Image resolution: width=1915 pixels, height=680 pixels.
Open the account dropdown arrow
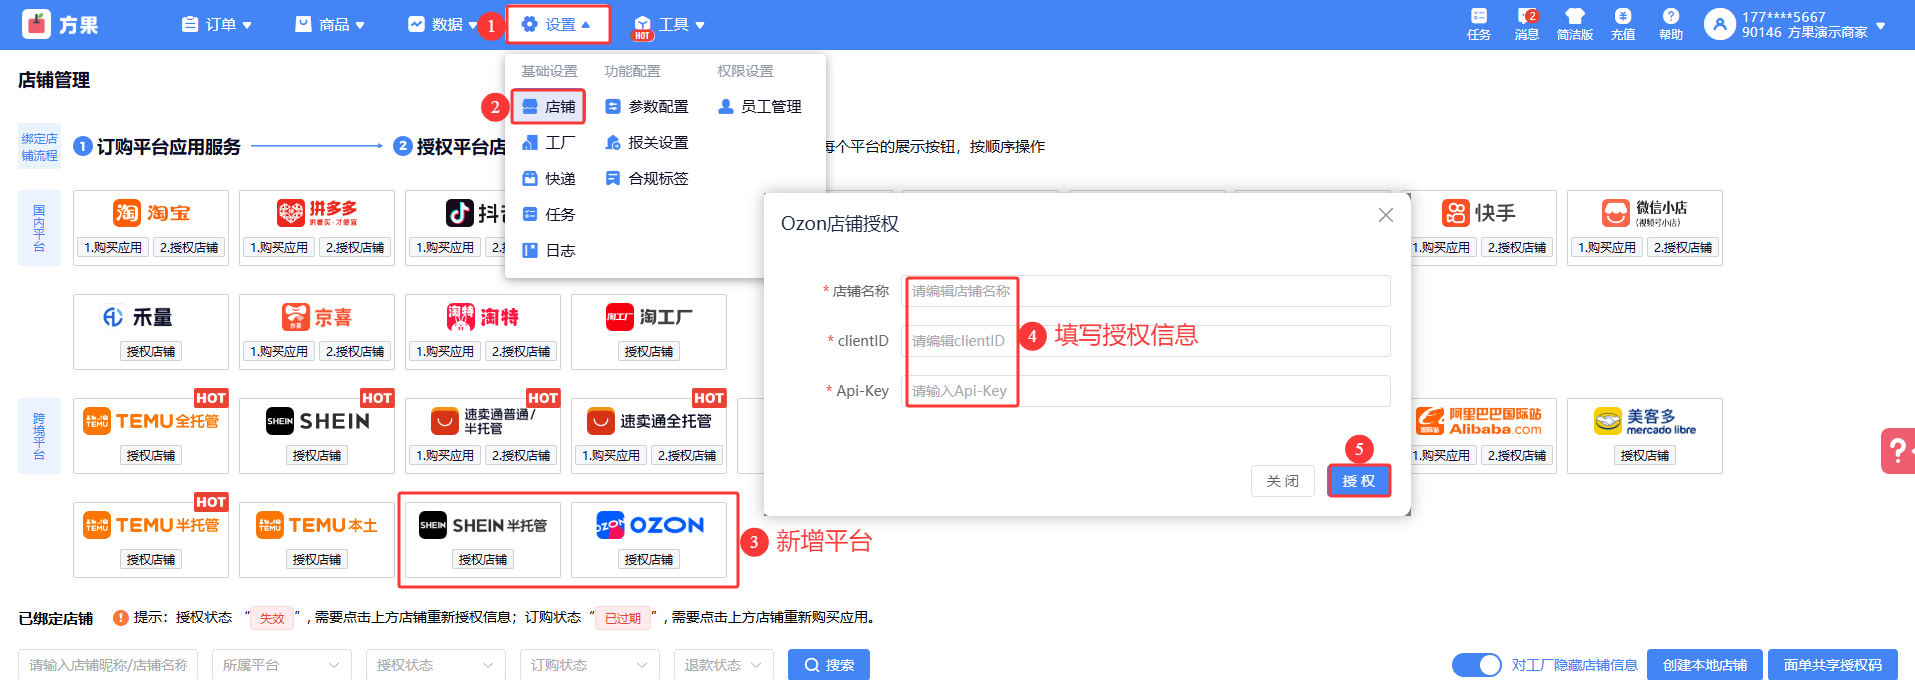tap(1881, 25)
